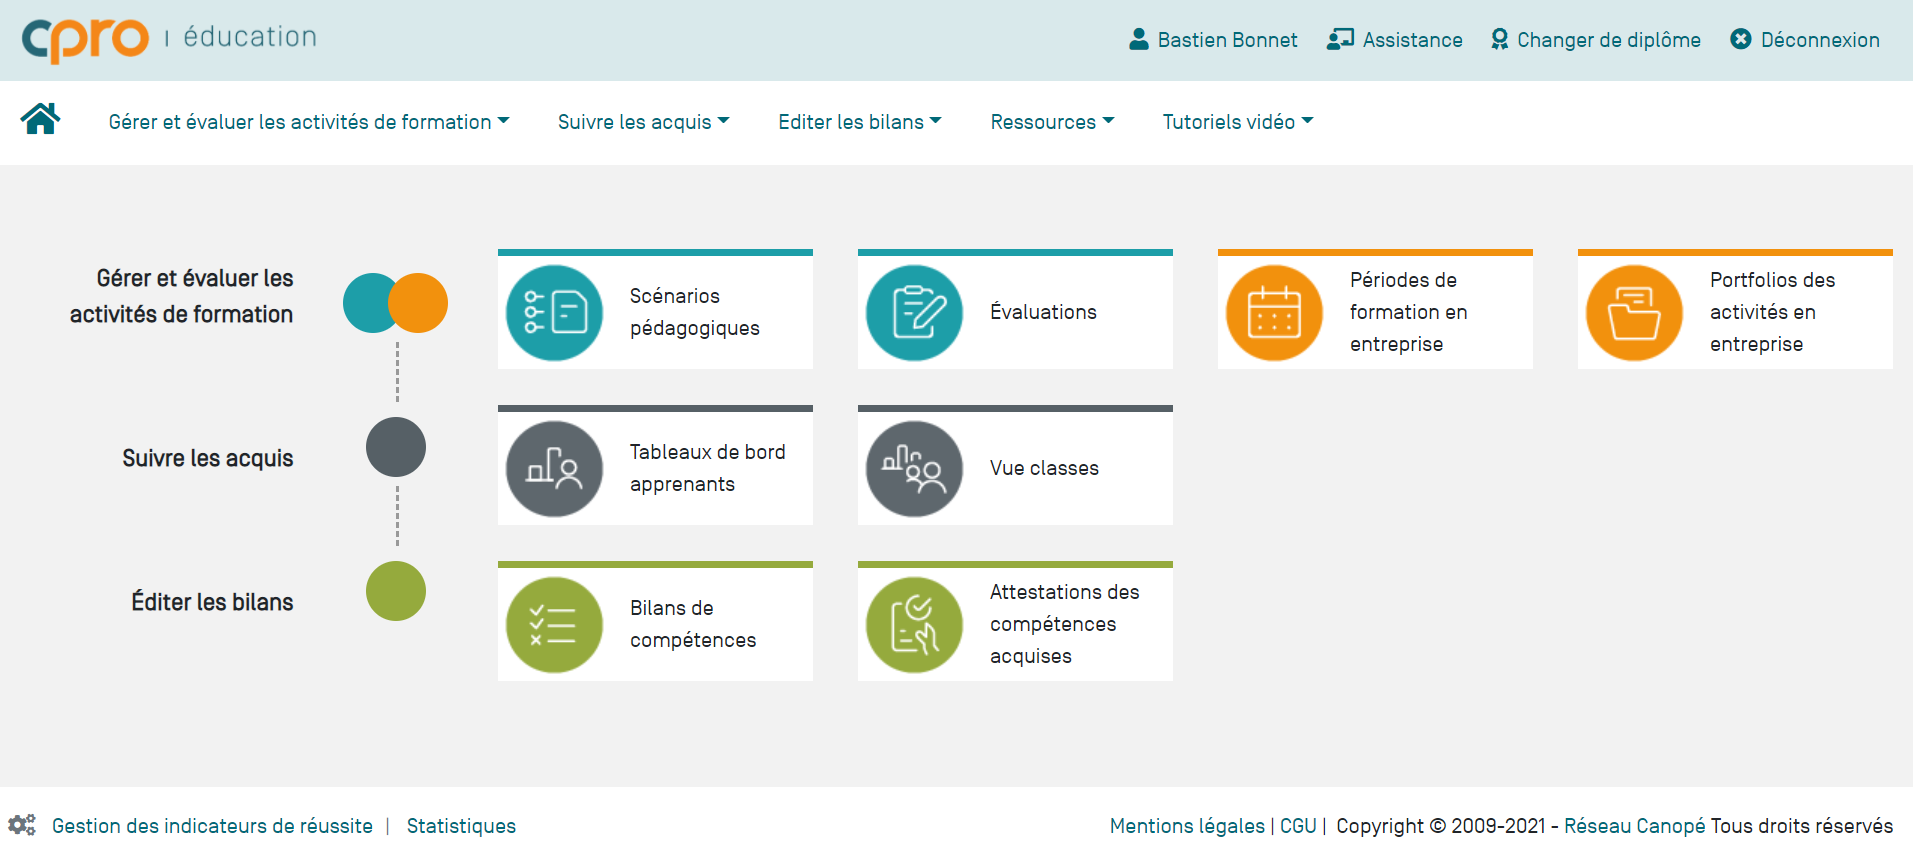
Task: Click the Tableaux de bord apprenants icon
Action: coord(554,469)
